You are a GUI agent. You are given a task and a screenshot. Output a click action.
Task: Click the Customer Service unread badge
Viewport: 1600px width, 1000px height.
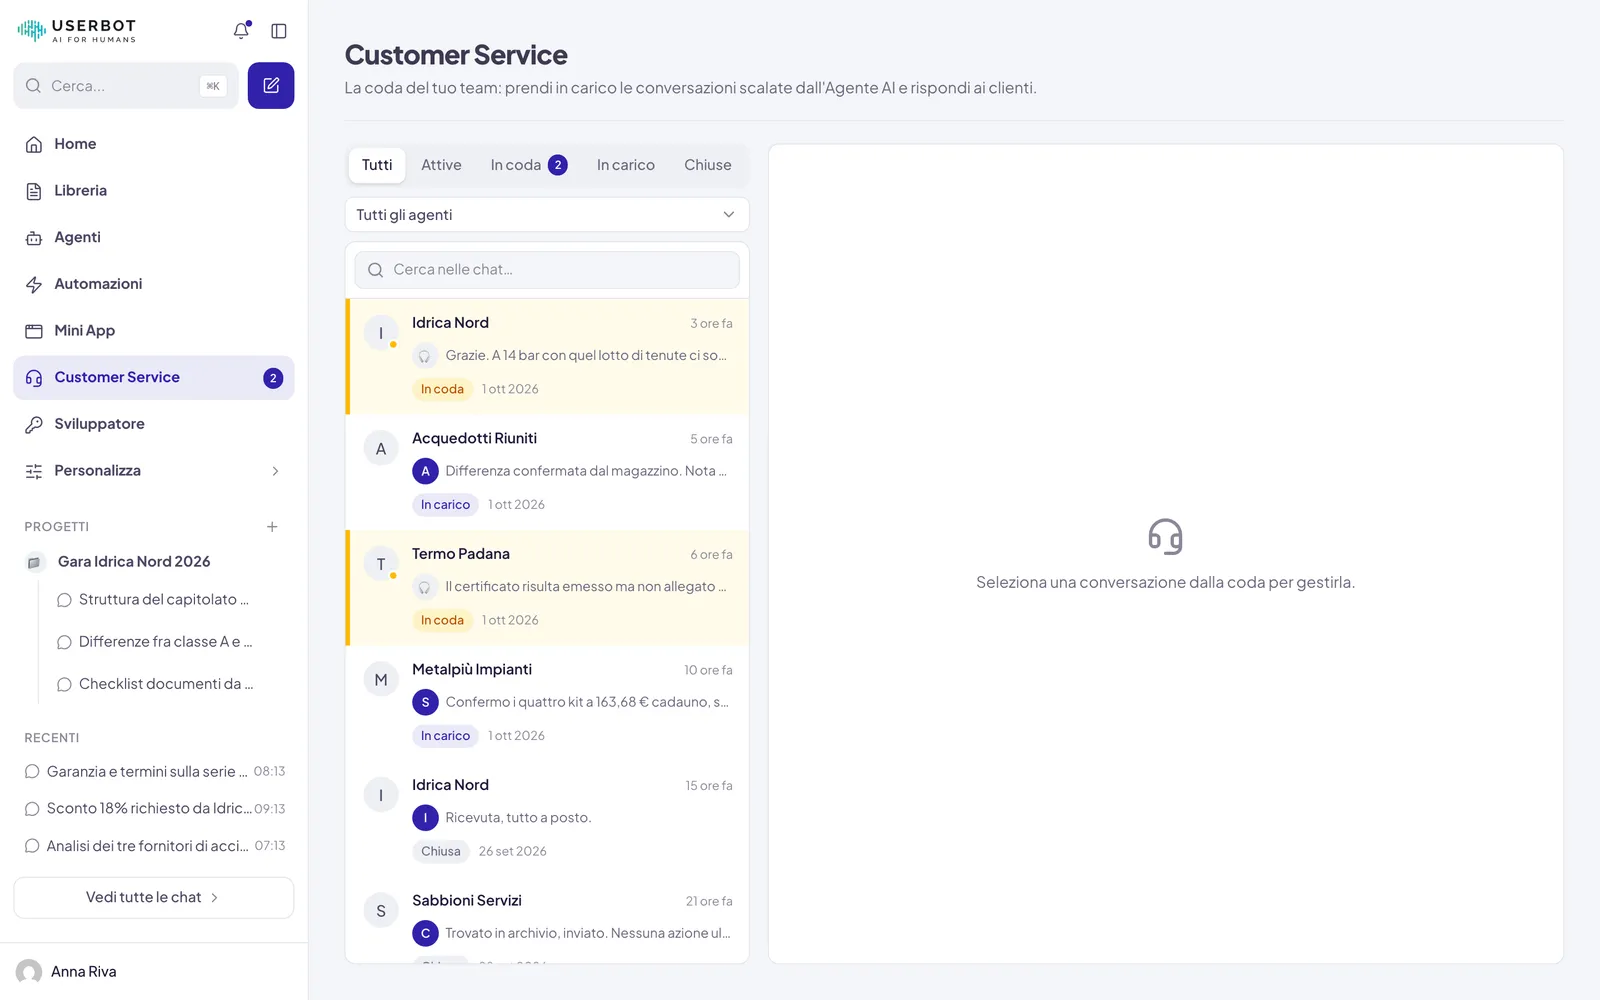273,378
